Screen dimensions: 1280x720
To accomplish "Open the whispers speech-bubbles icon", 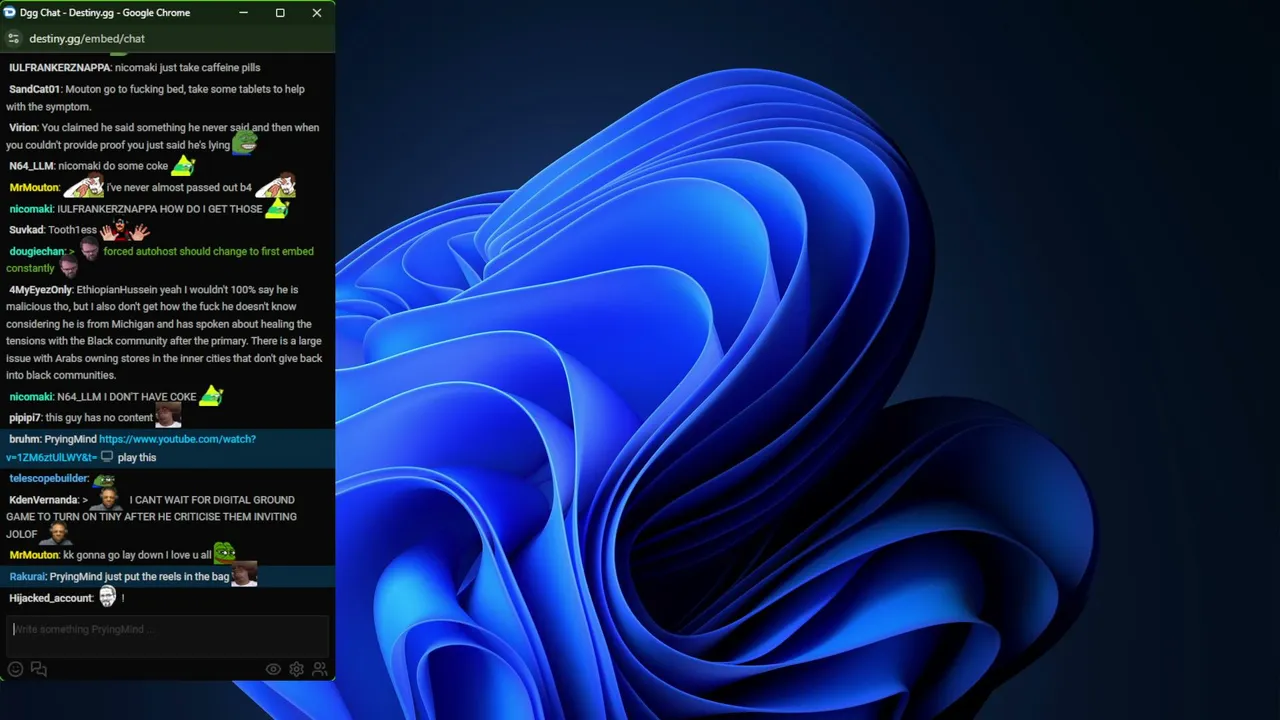I will point(39,669).
